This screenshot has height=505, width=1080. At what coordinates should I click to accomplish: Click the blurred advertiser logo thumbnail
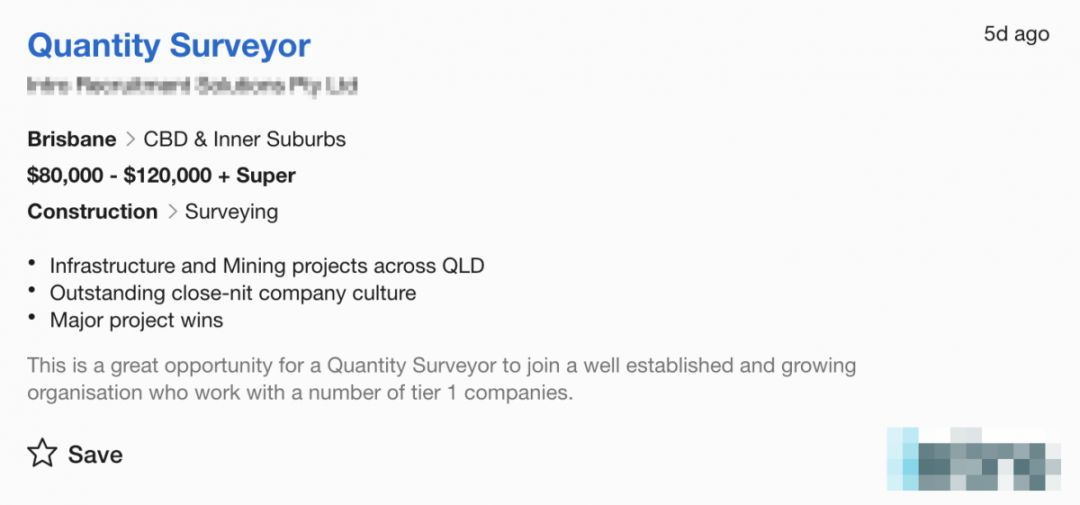coord(972,459)
